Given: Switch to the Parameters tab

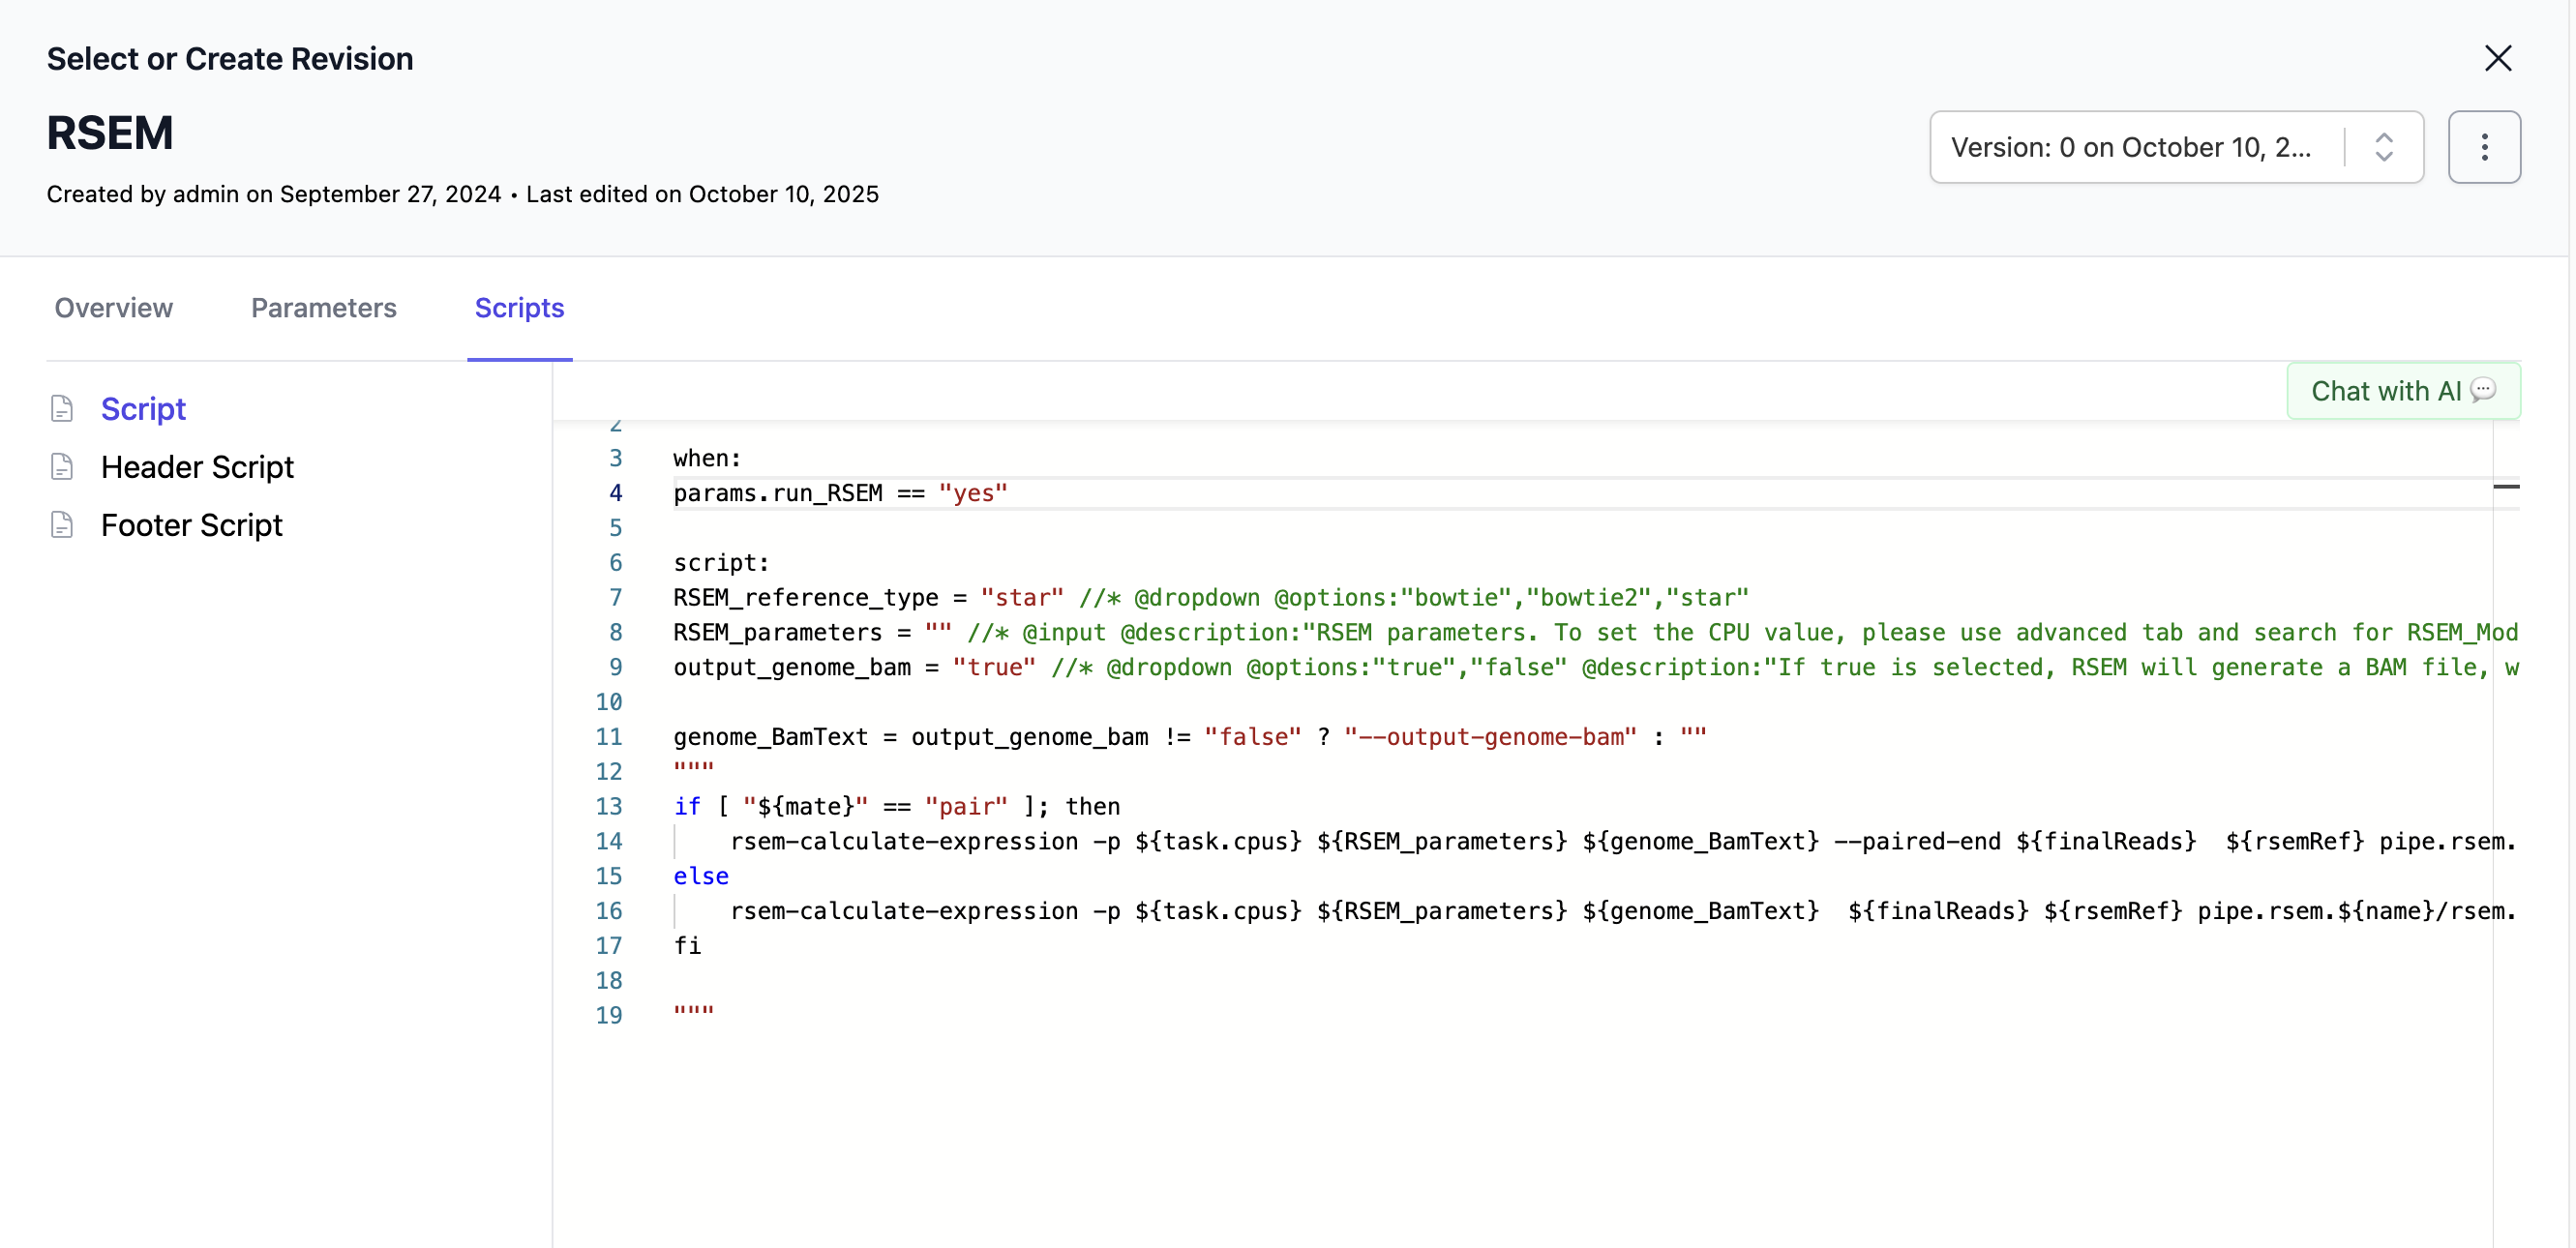Looking at the screenshot, I should (324, 308).
